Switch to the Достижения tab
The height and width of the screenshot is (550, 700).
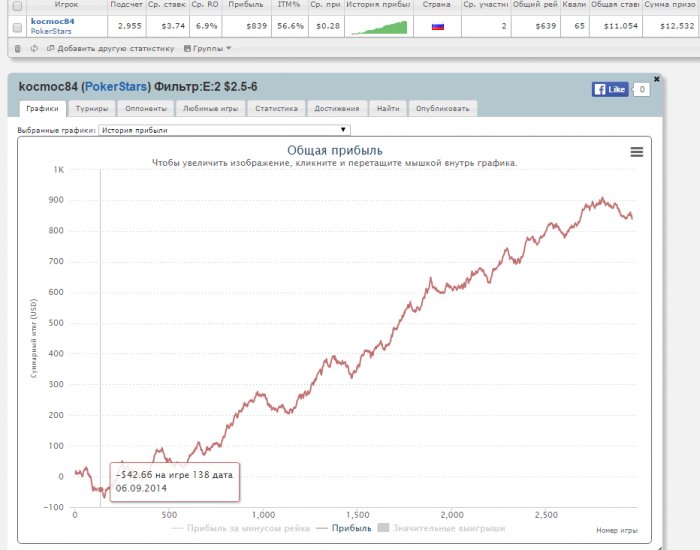(x=337, y=108)
